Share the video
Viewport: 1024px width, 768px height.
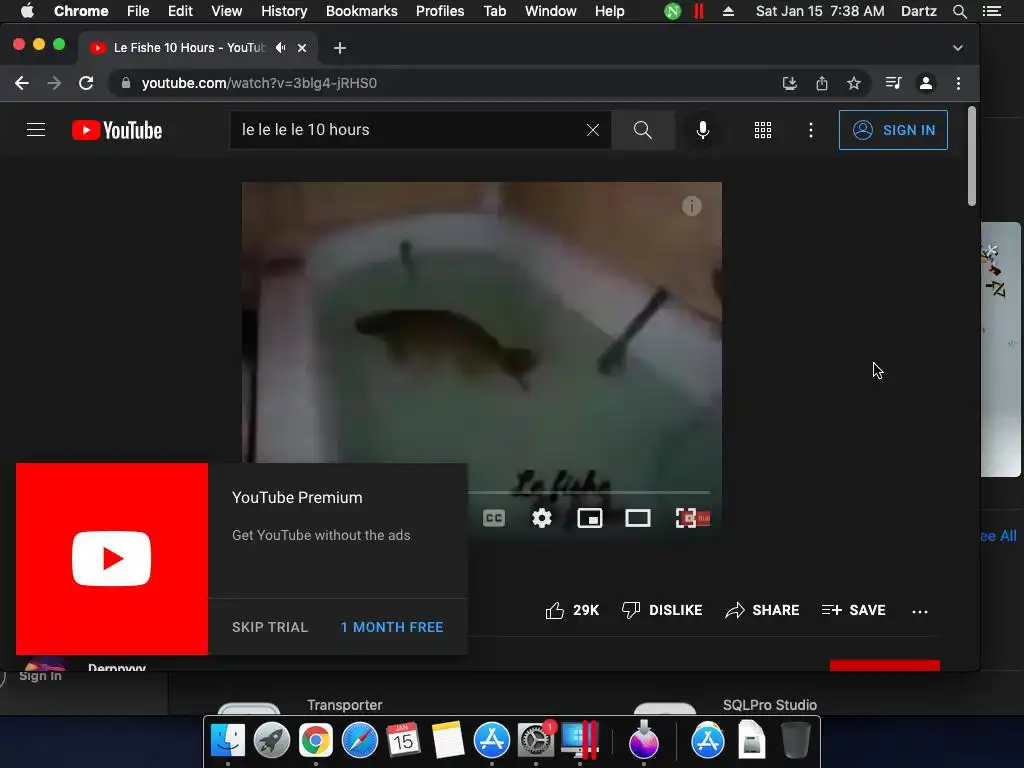(x=762, y=611)
